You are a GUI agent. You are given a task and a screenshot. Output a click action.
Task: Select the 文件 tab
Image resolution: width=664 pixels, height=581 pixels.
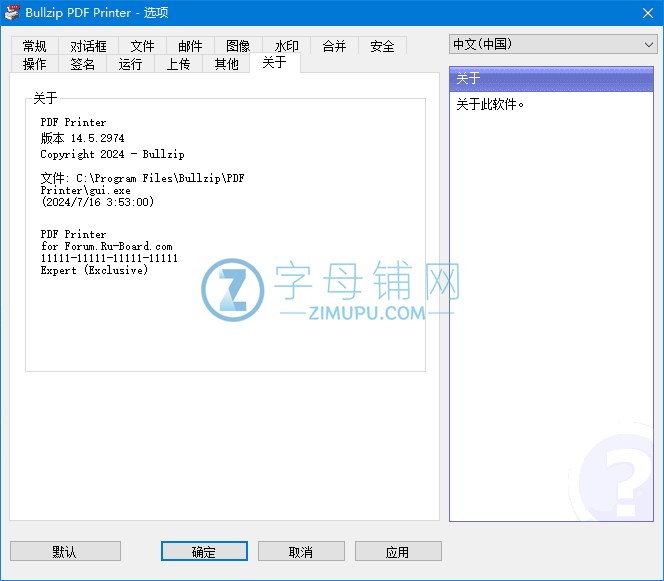[142, 46]
